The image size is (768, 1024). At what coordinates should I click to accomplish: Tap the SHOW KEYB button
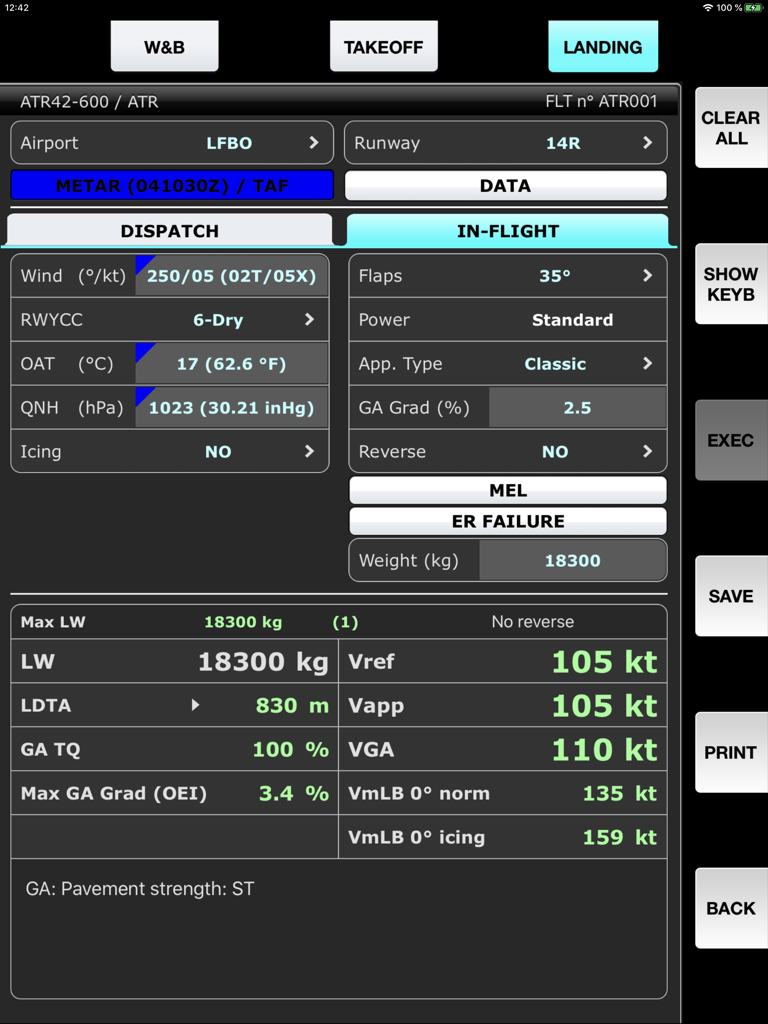coord(731,284)
